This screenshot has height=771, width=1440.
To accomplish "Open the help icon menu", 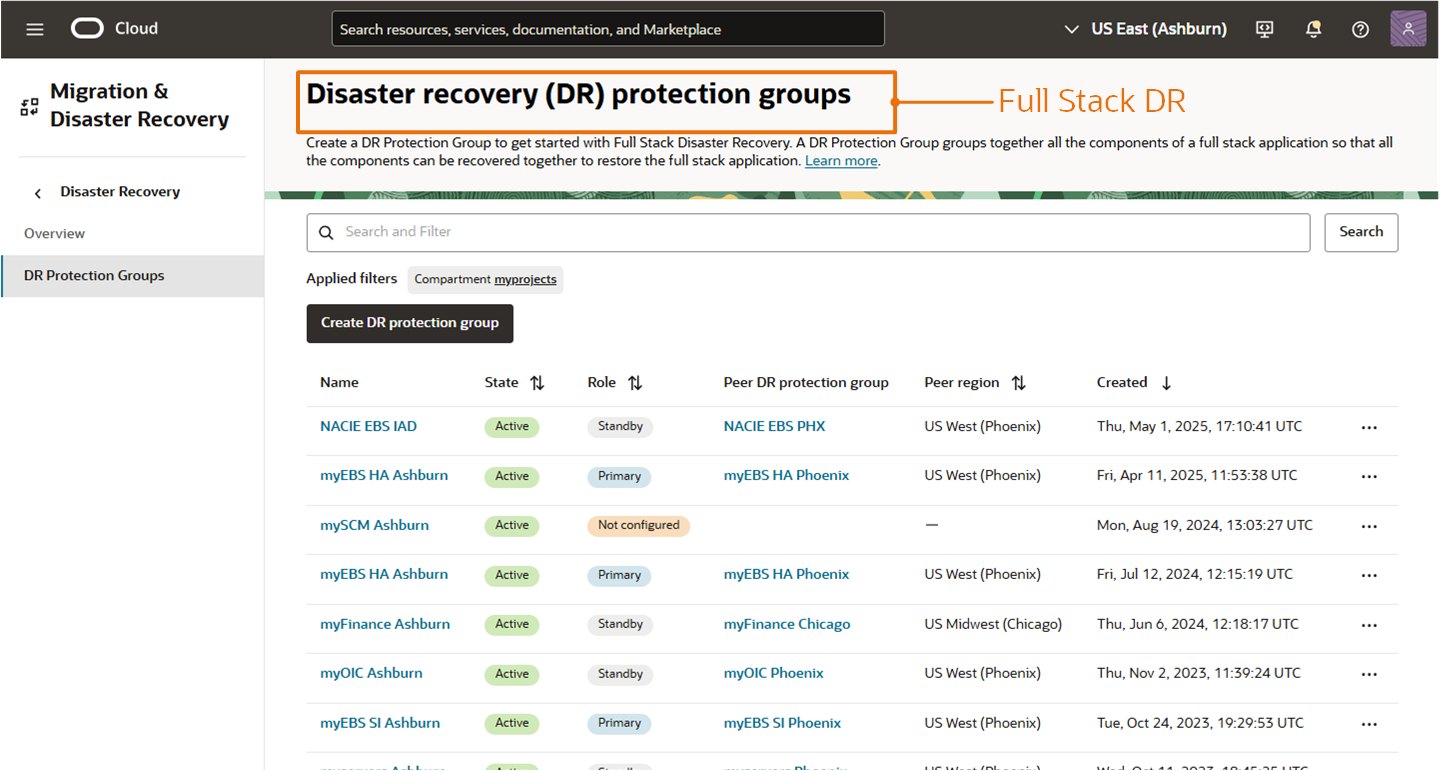I will coord(1360,29).
